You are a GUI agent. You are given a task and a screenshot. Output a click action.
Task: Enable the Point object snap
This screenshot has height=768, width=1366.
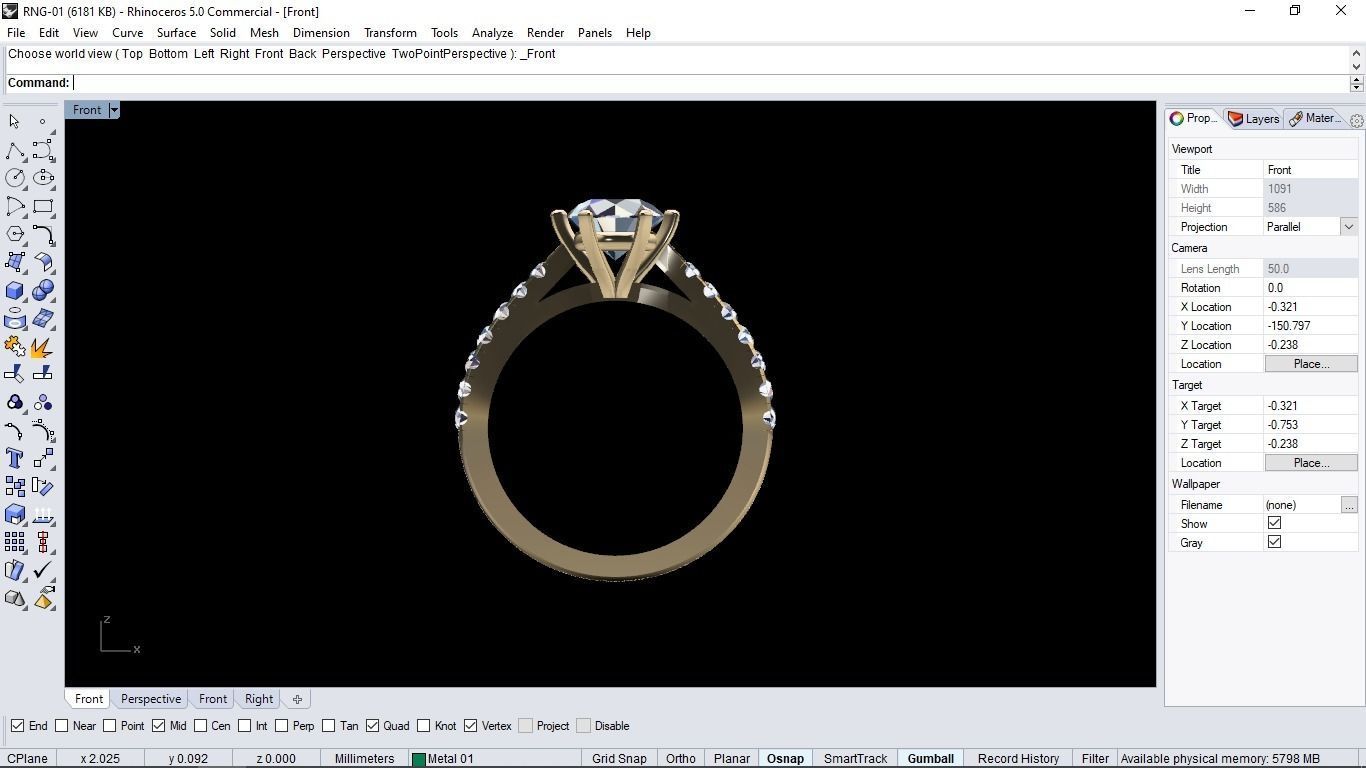[x=110, y=726]
